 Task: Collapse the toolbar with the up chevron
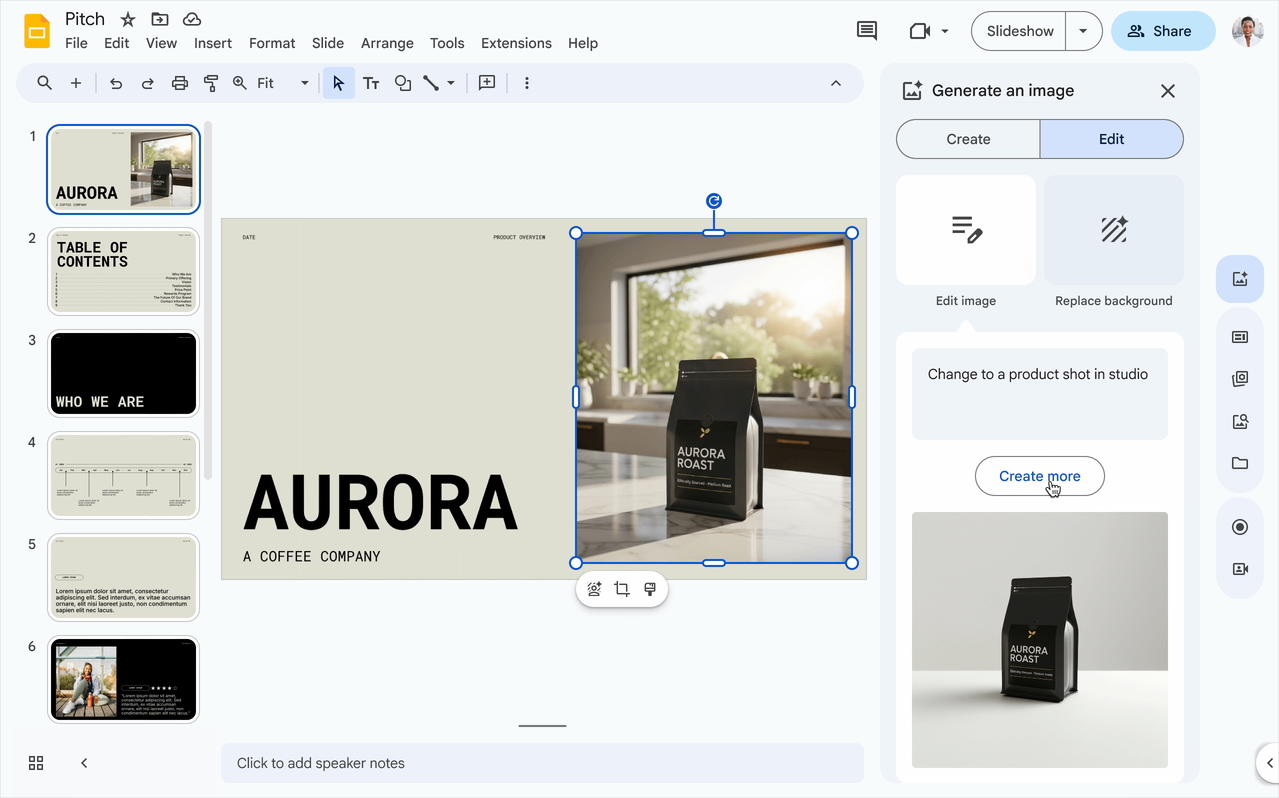coord(836,83)
